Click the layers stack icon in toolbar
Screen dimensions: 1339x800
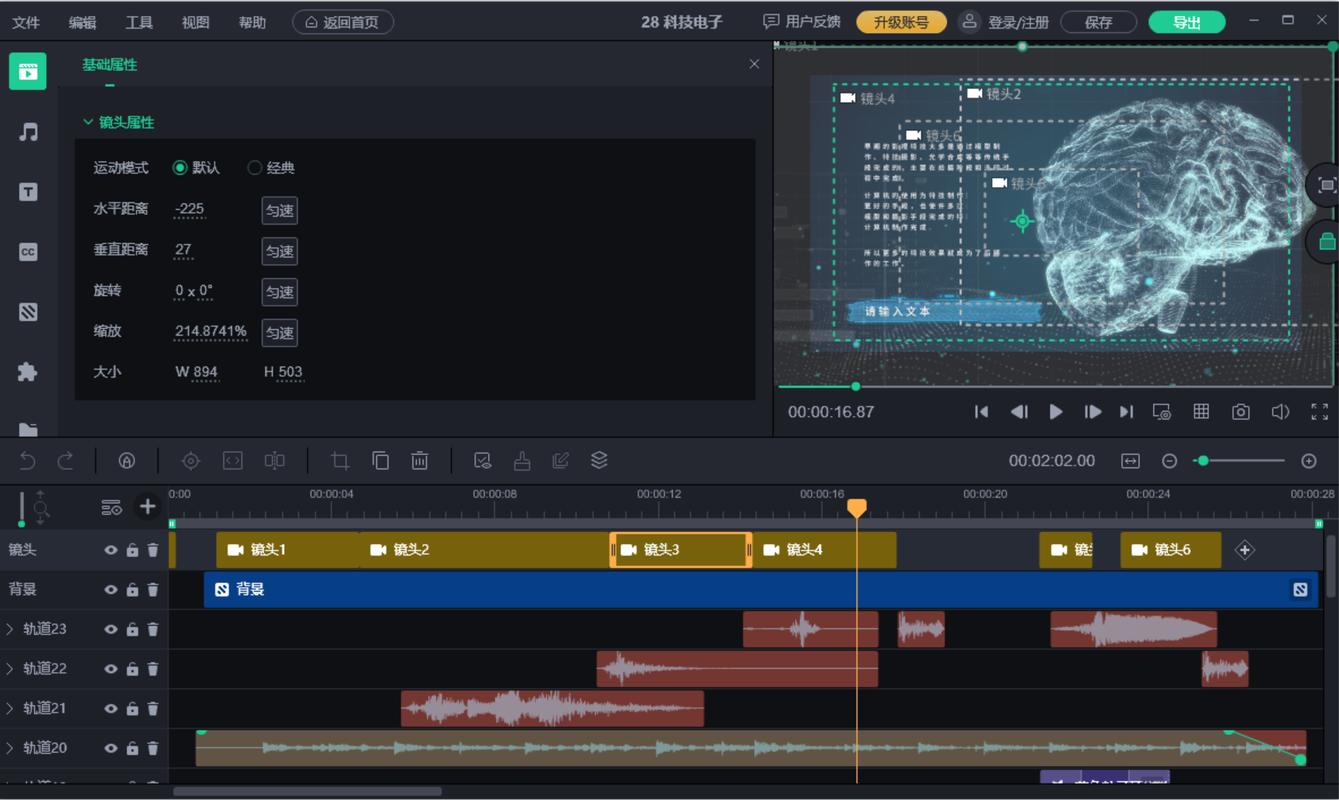pyautogui.click(x=599, y=460)
